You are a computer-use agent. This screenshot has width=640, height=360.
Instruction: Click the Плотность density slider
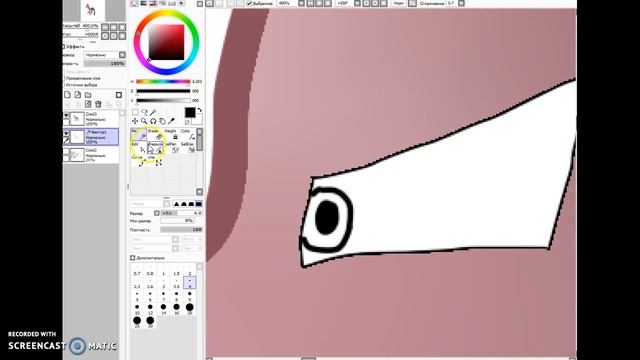[181, 230]
